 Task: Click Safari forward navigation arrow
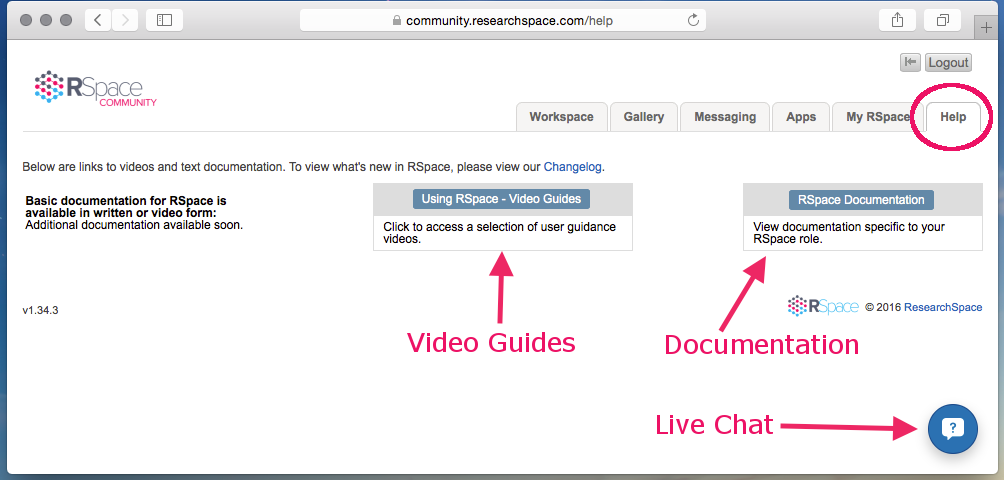point(125,20)
